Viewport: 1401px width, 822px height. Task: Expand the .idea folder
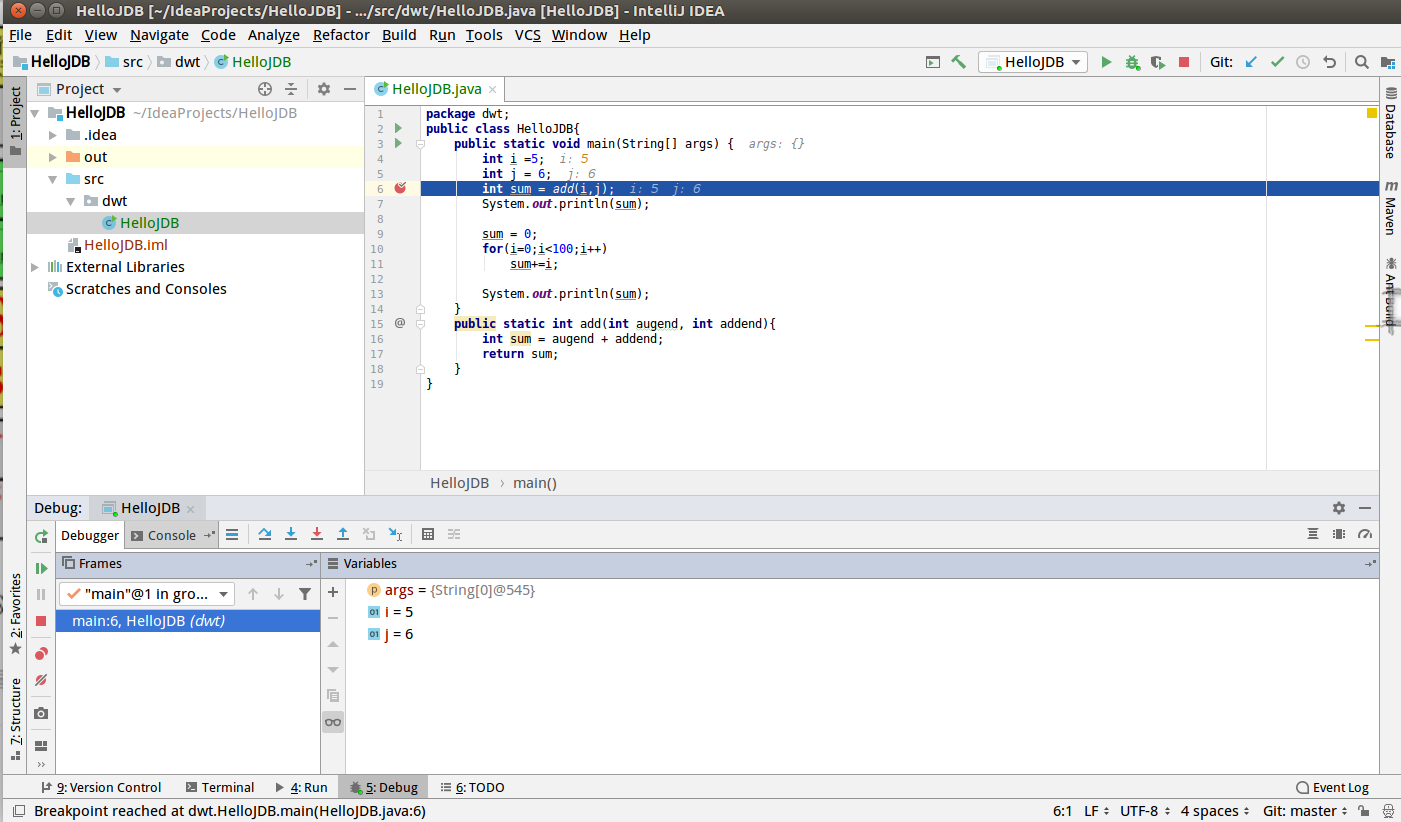click(x=55, y=135)
